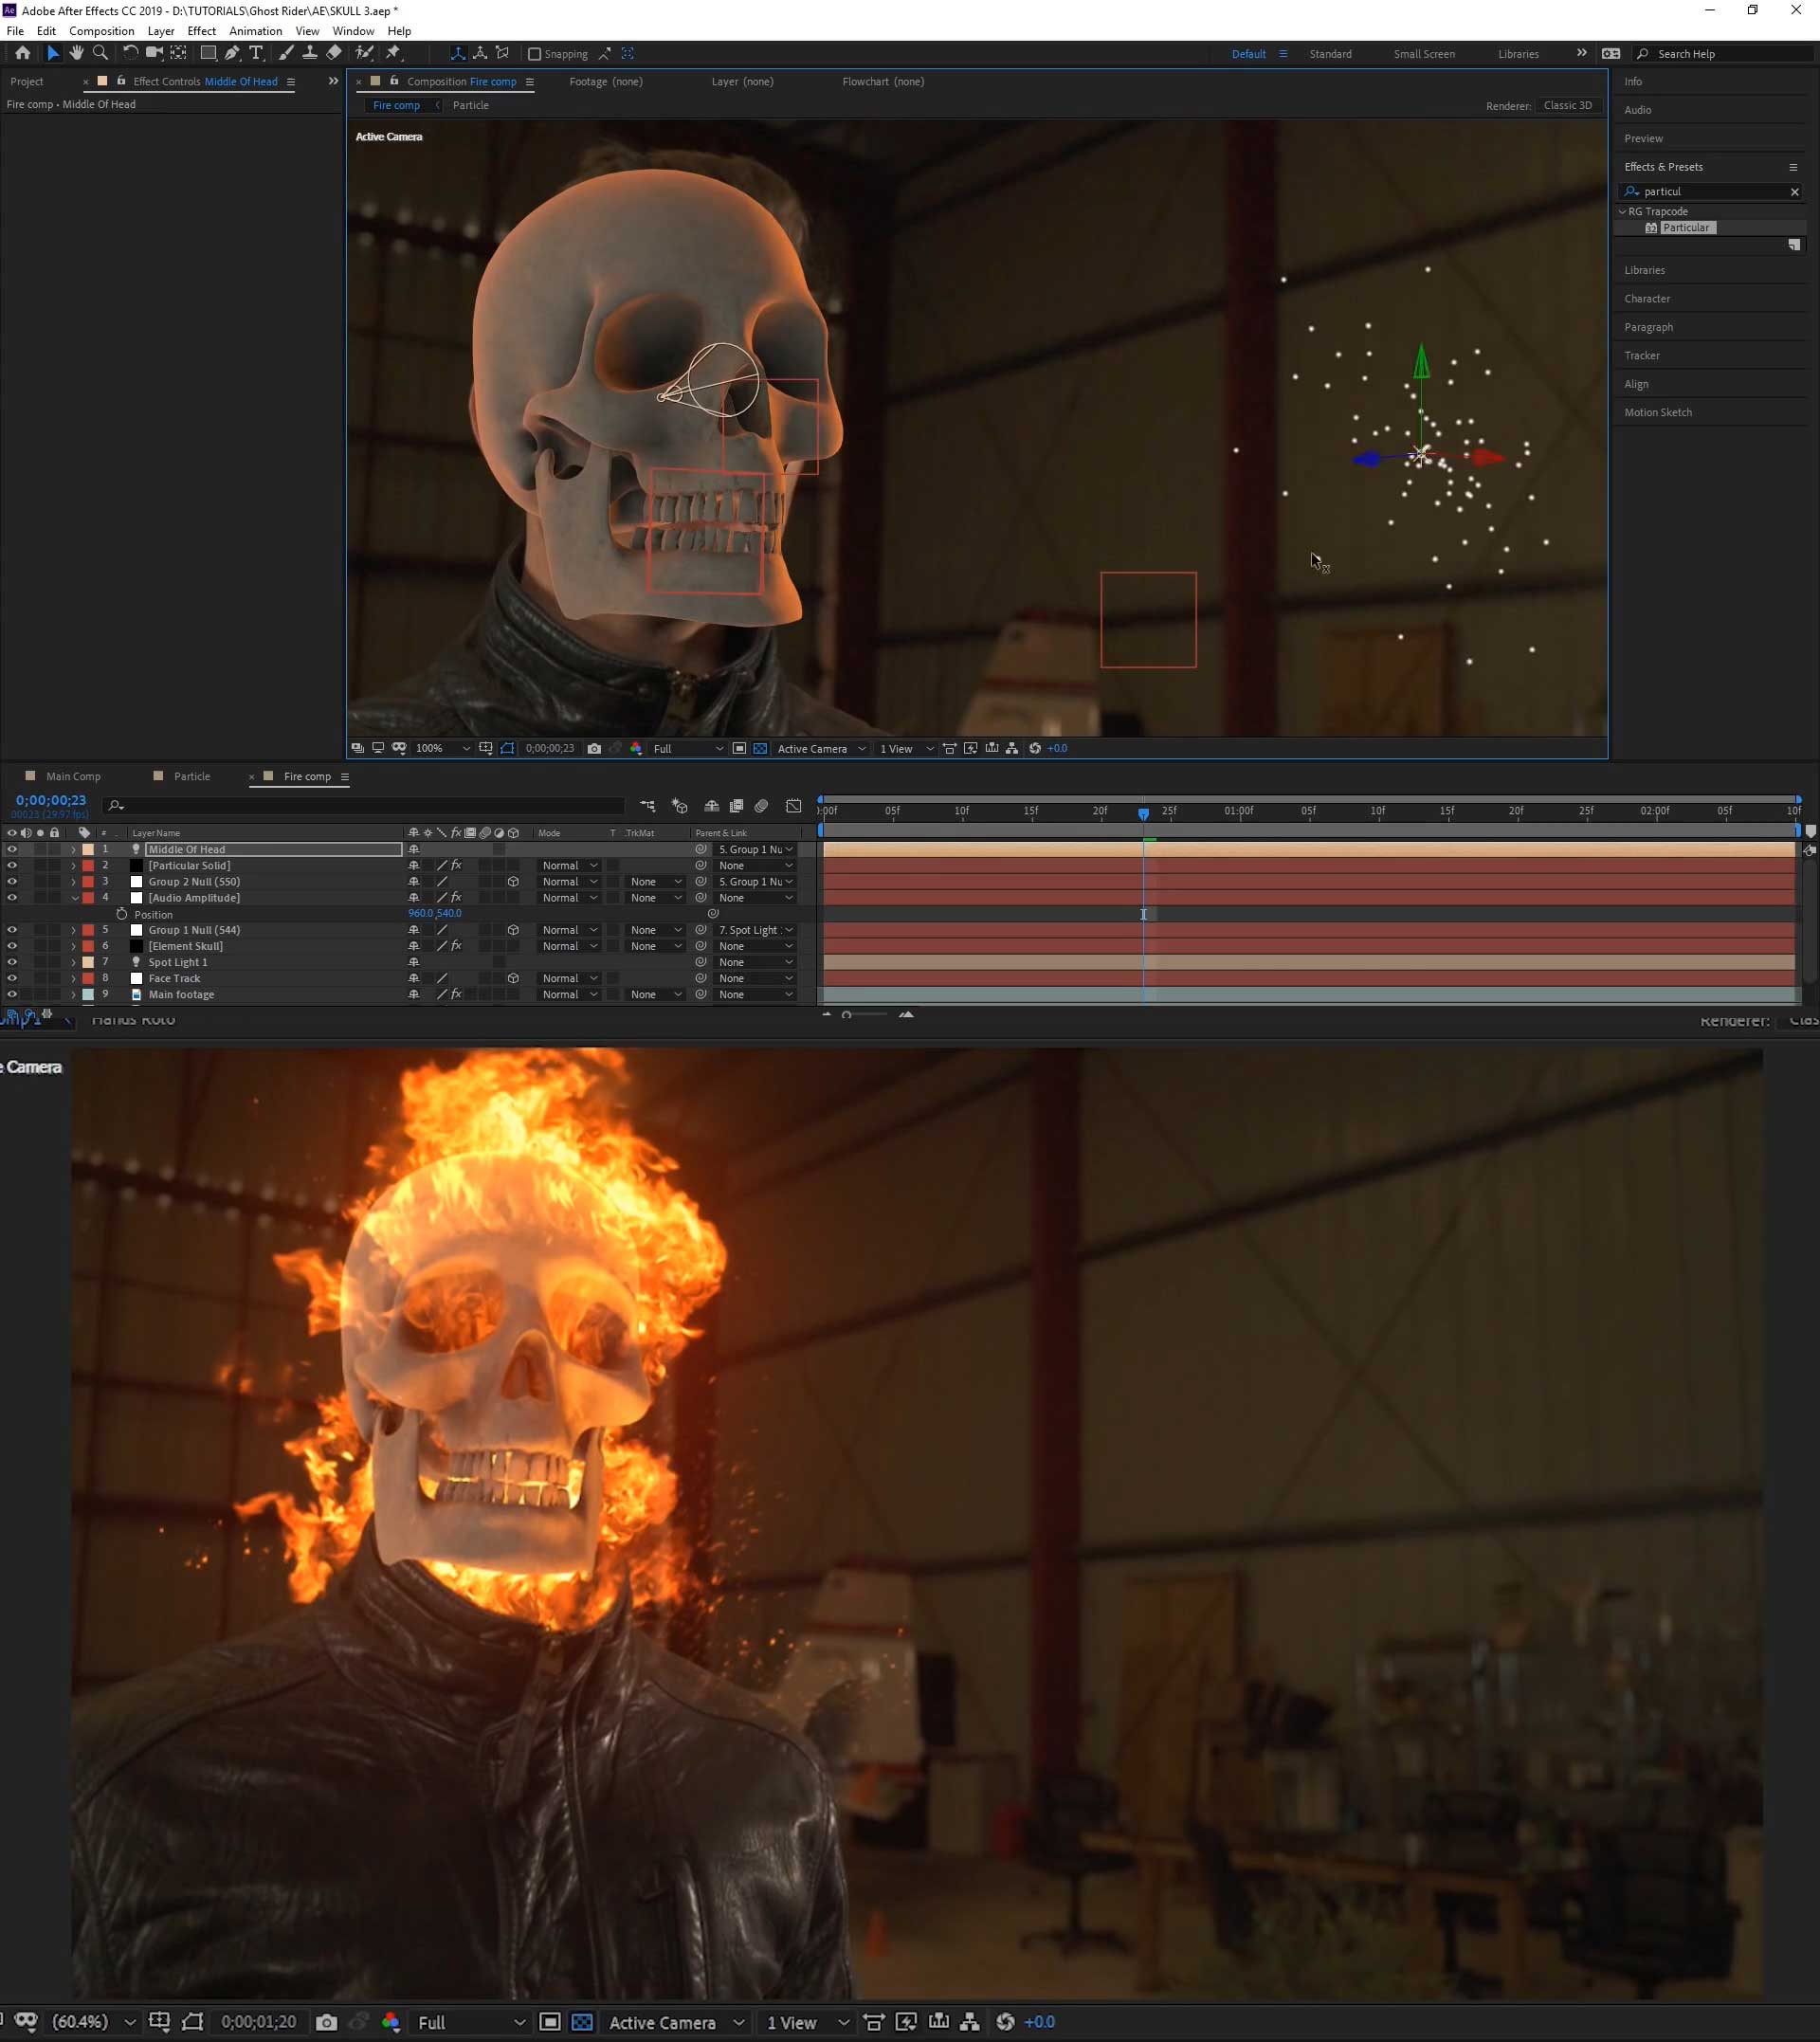Click the Draft 3D icon in timeline
The image size is (1820, 2042).
coord(680,806)
